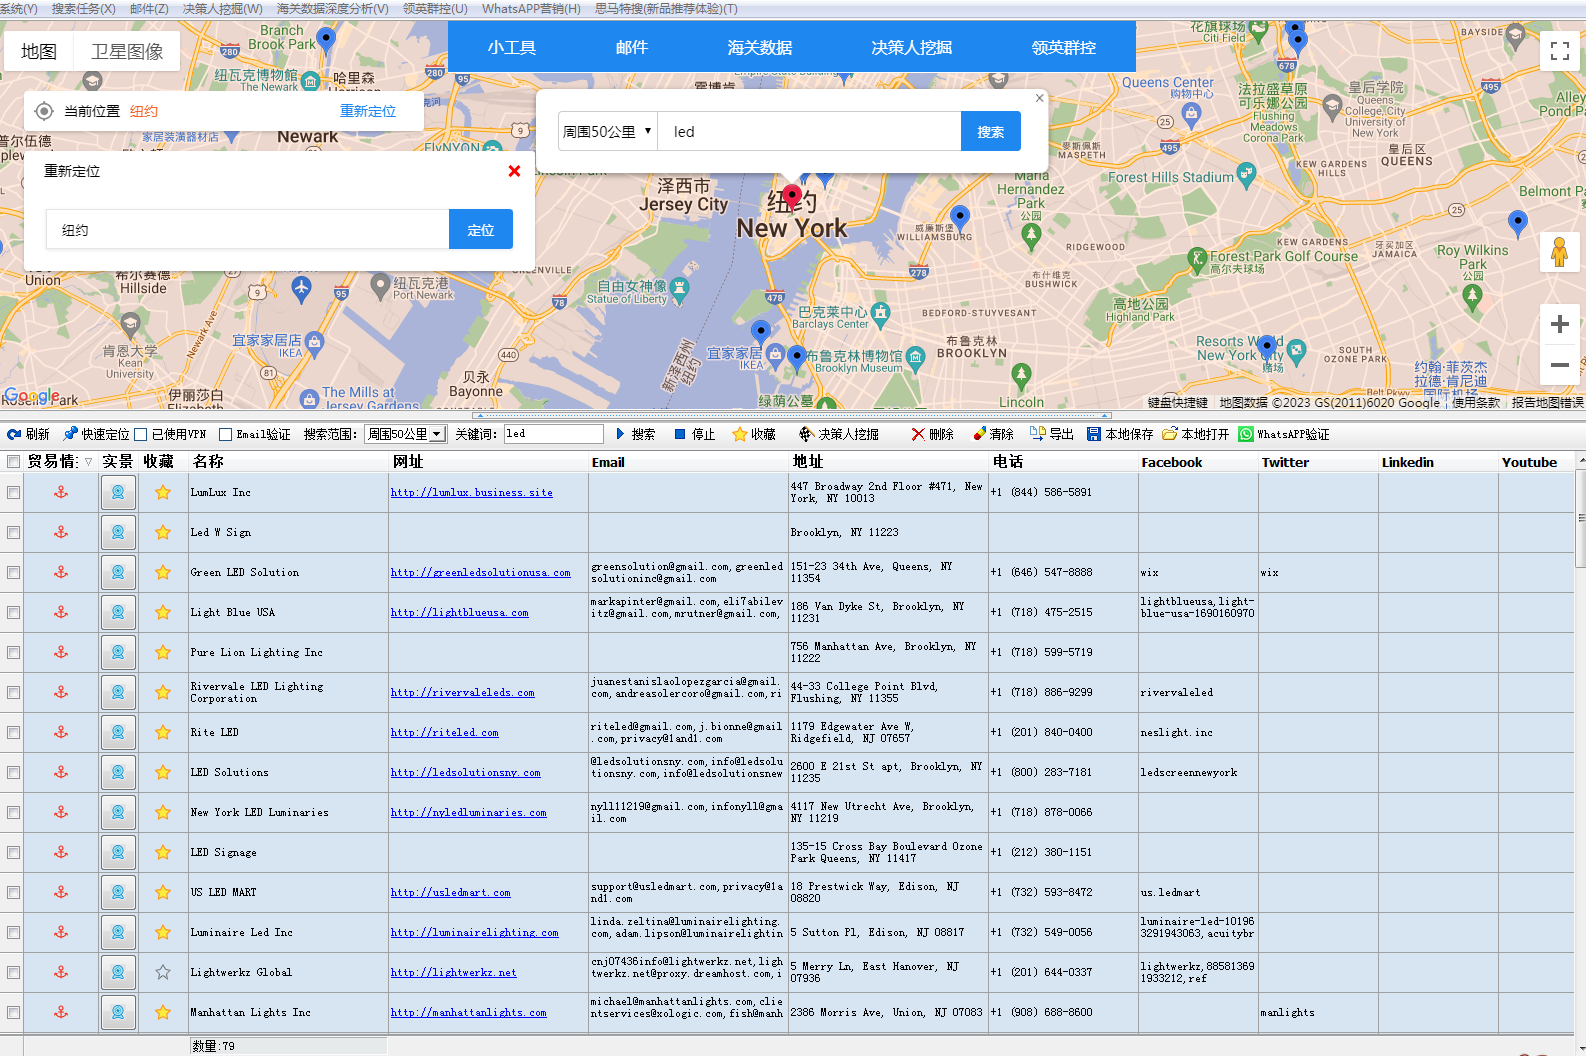Screen dimensions: 1586x1056
Task: Check the Manhattan Lights Inc row checkbox
Action: 13,1012
